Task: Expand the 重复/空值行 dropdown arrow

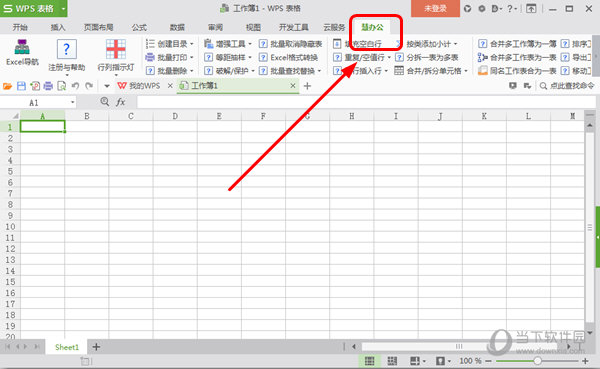Action: pos(389,57)
